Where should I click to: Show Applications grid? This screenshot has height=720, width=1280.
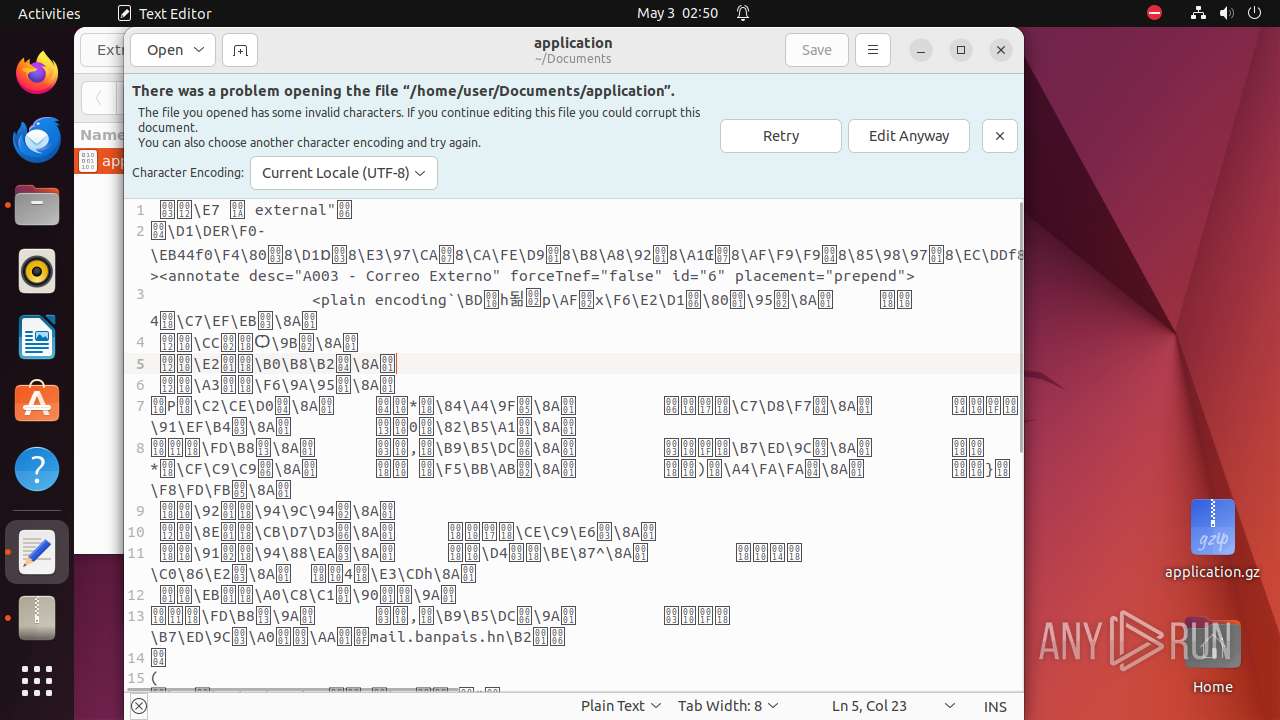click(37, 681)
